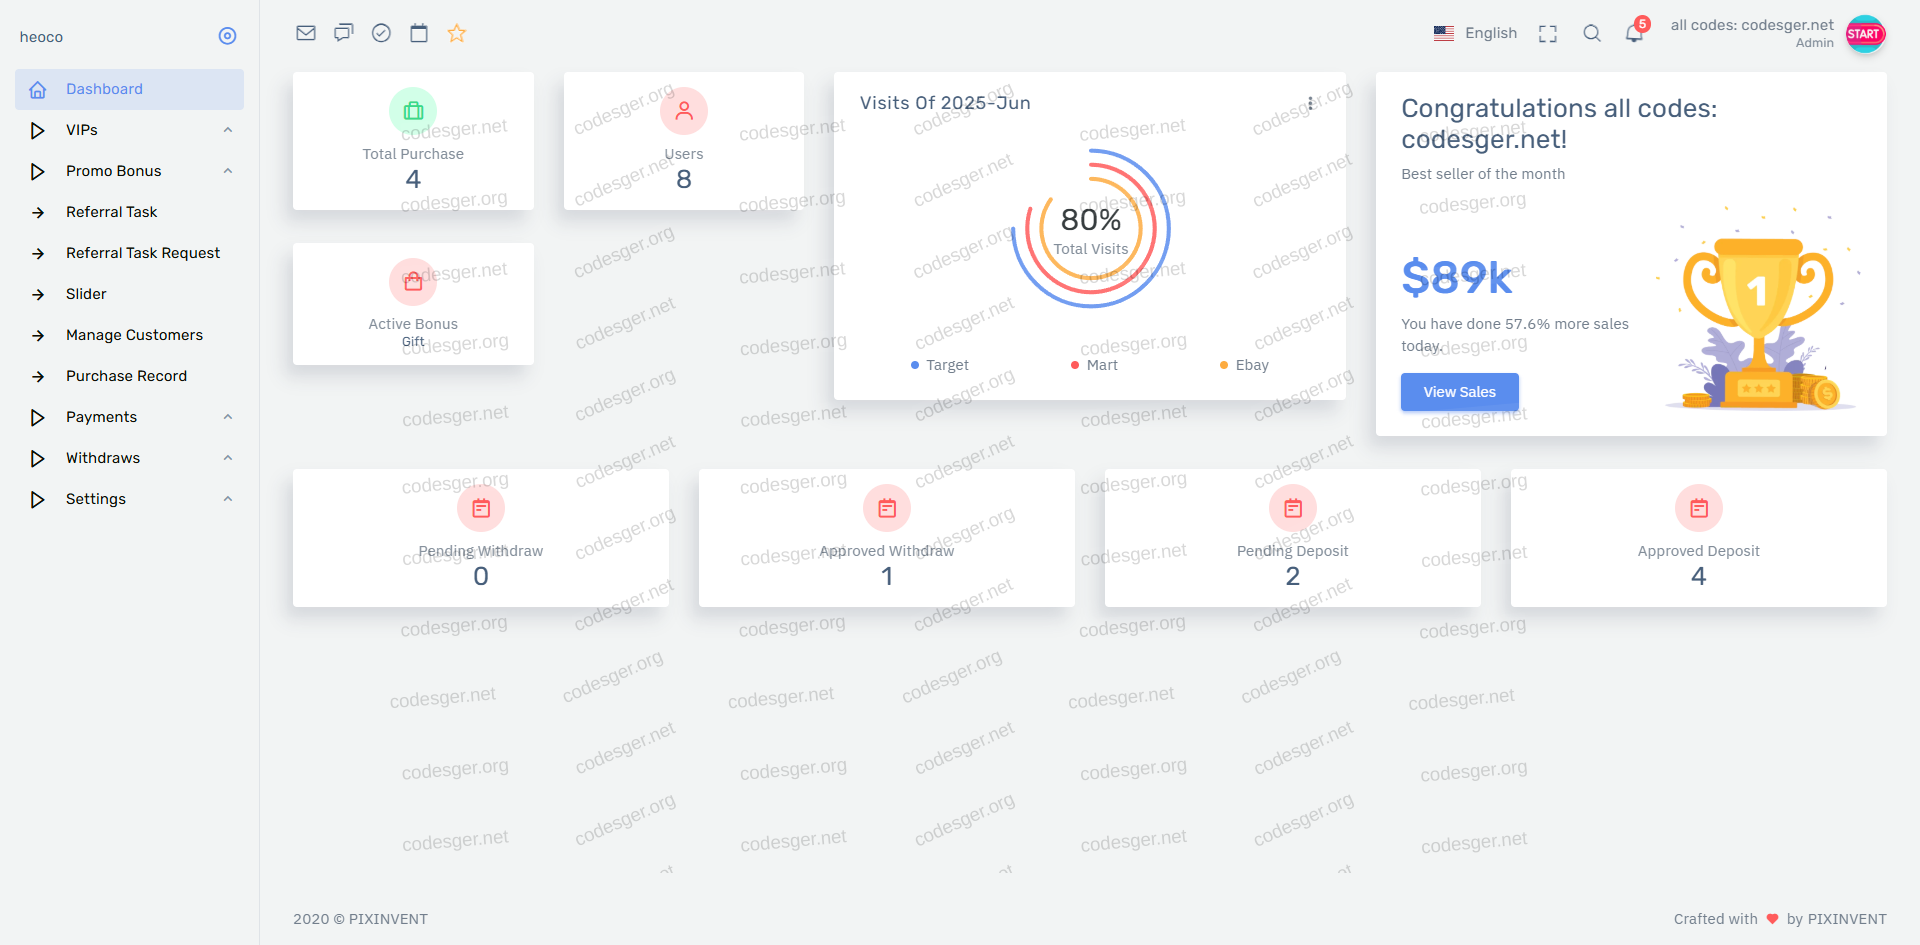Open the mail envelope icon in top toolbar
Screen dimensions: 1920x945
click(306, 33)
